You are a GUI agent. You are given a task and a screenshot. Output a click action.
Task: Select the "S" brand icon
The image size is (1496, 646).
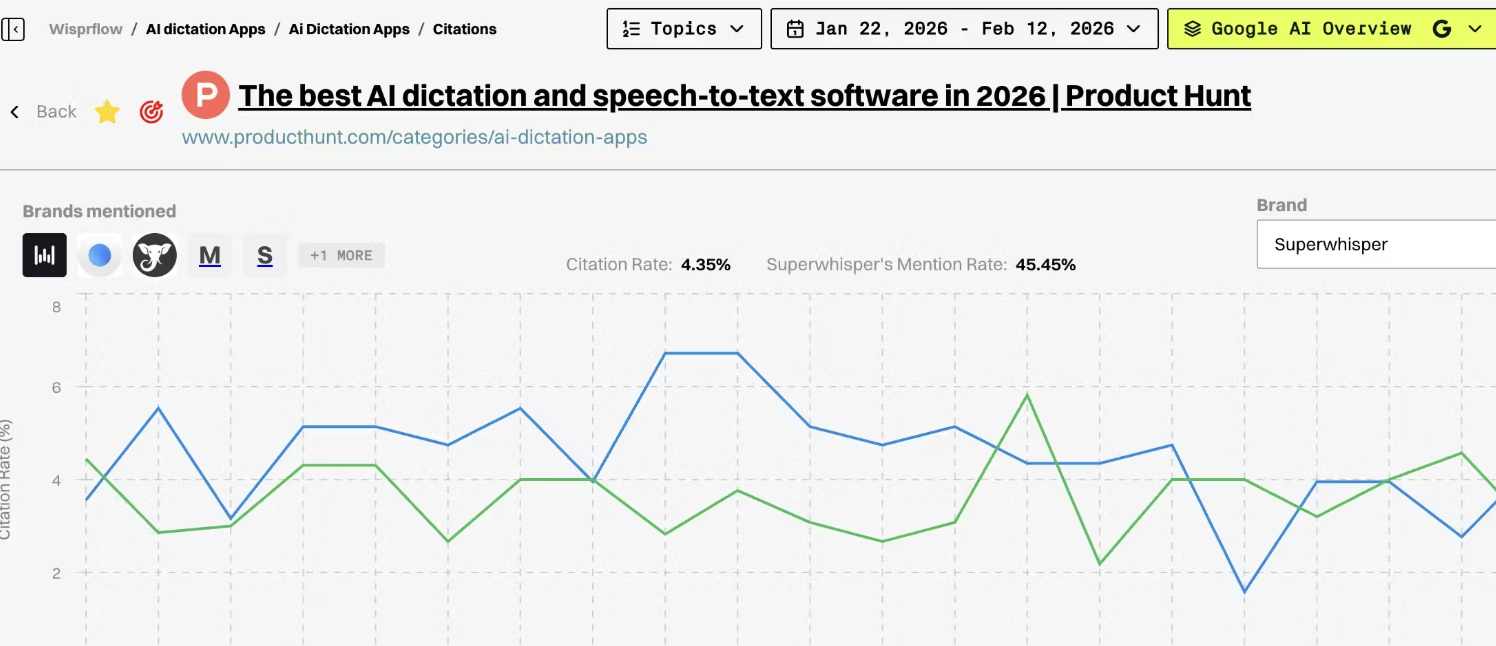[x=264, y=255]
